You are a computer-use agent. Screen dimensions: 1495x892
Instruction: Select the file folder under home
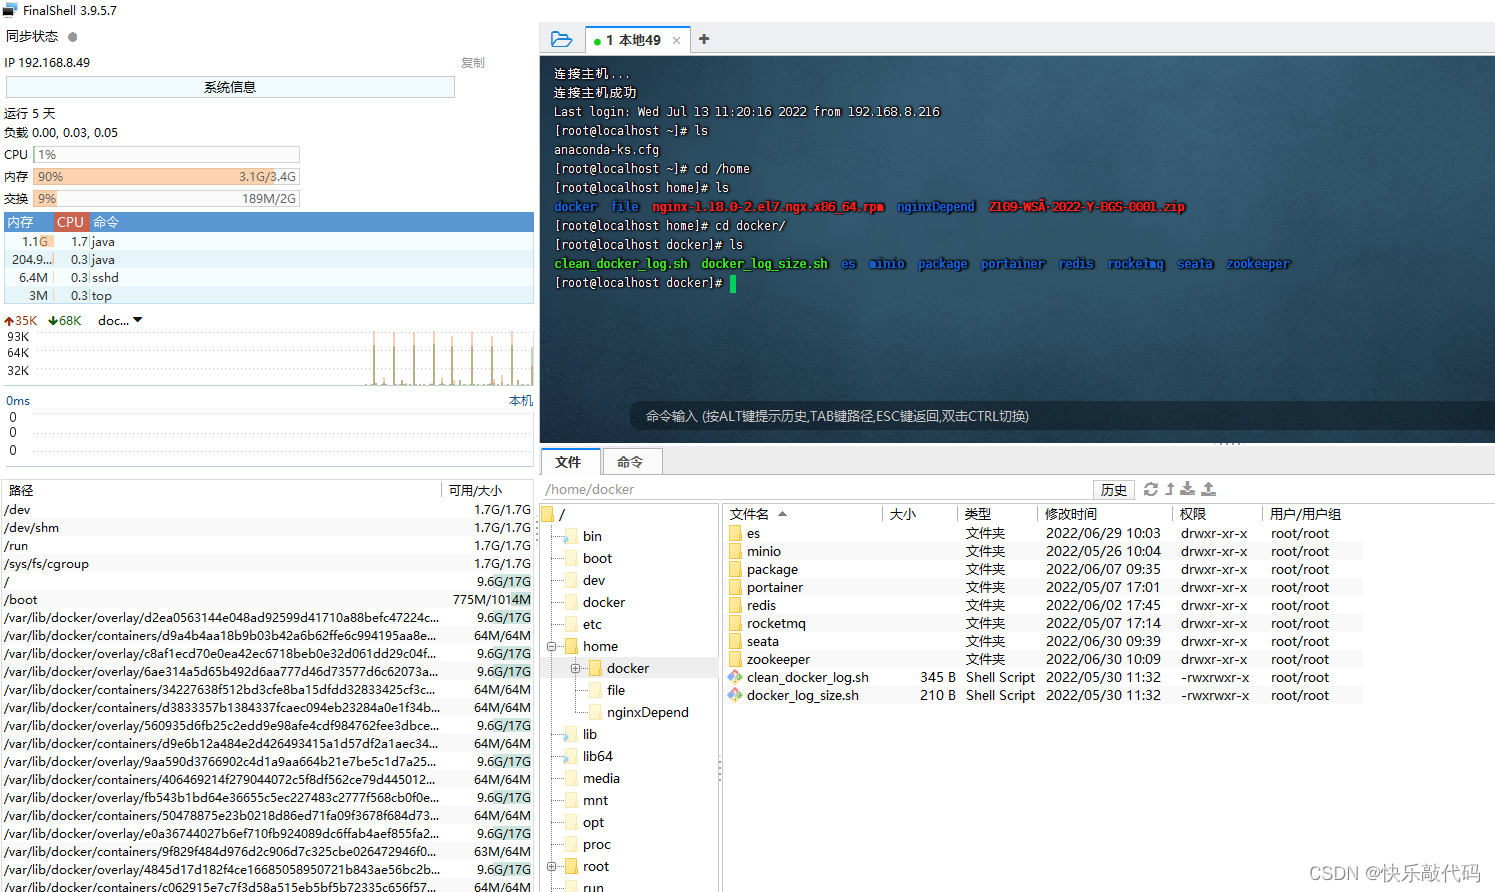coord(615,690)
